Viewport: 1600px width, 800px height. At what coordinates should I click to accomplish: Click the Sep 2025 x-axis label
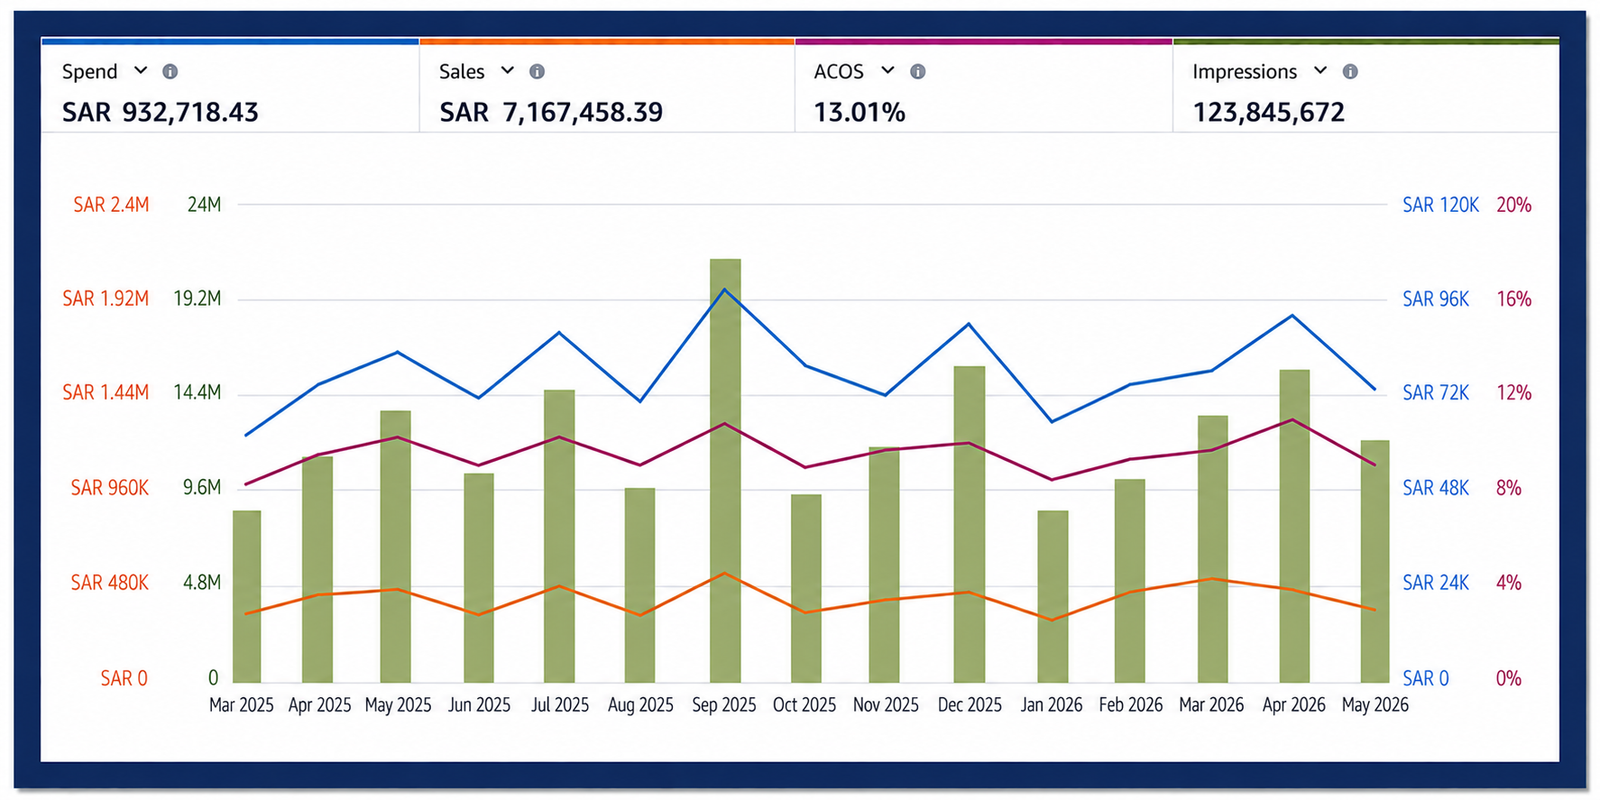tap(724, 705)
